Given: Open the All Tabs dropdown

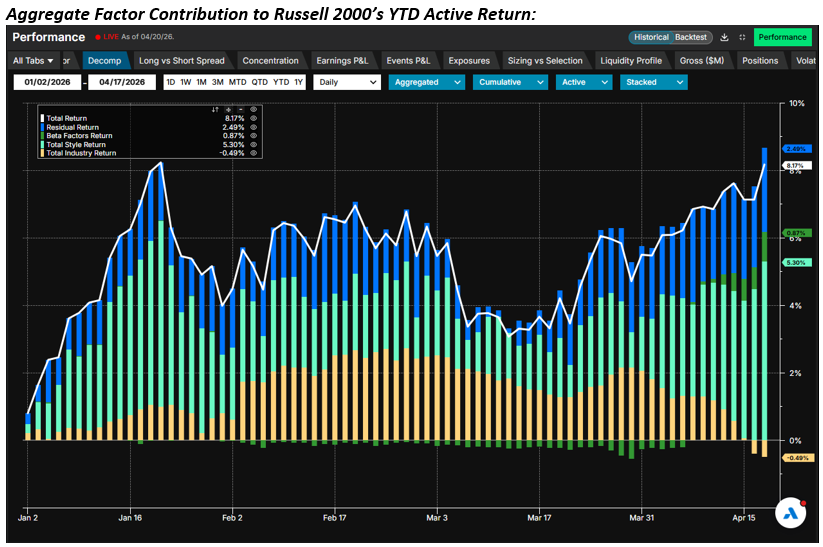Looking at the screenshot, I should [35, 61].
